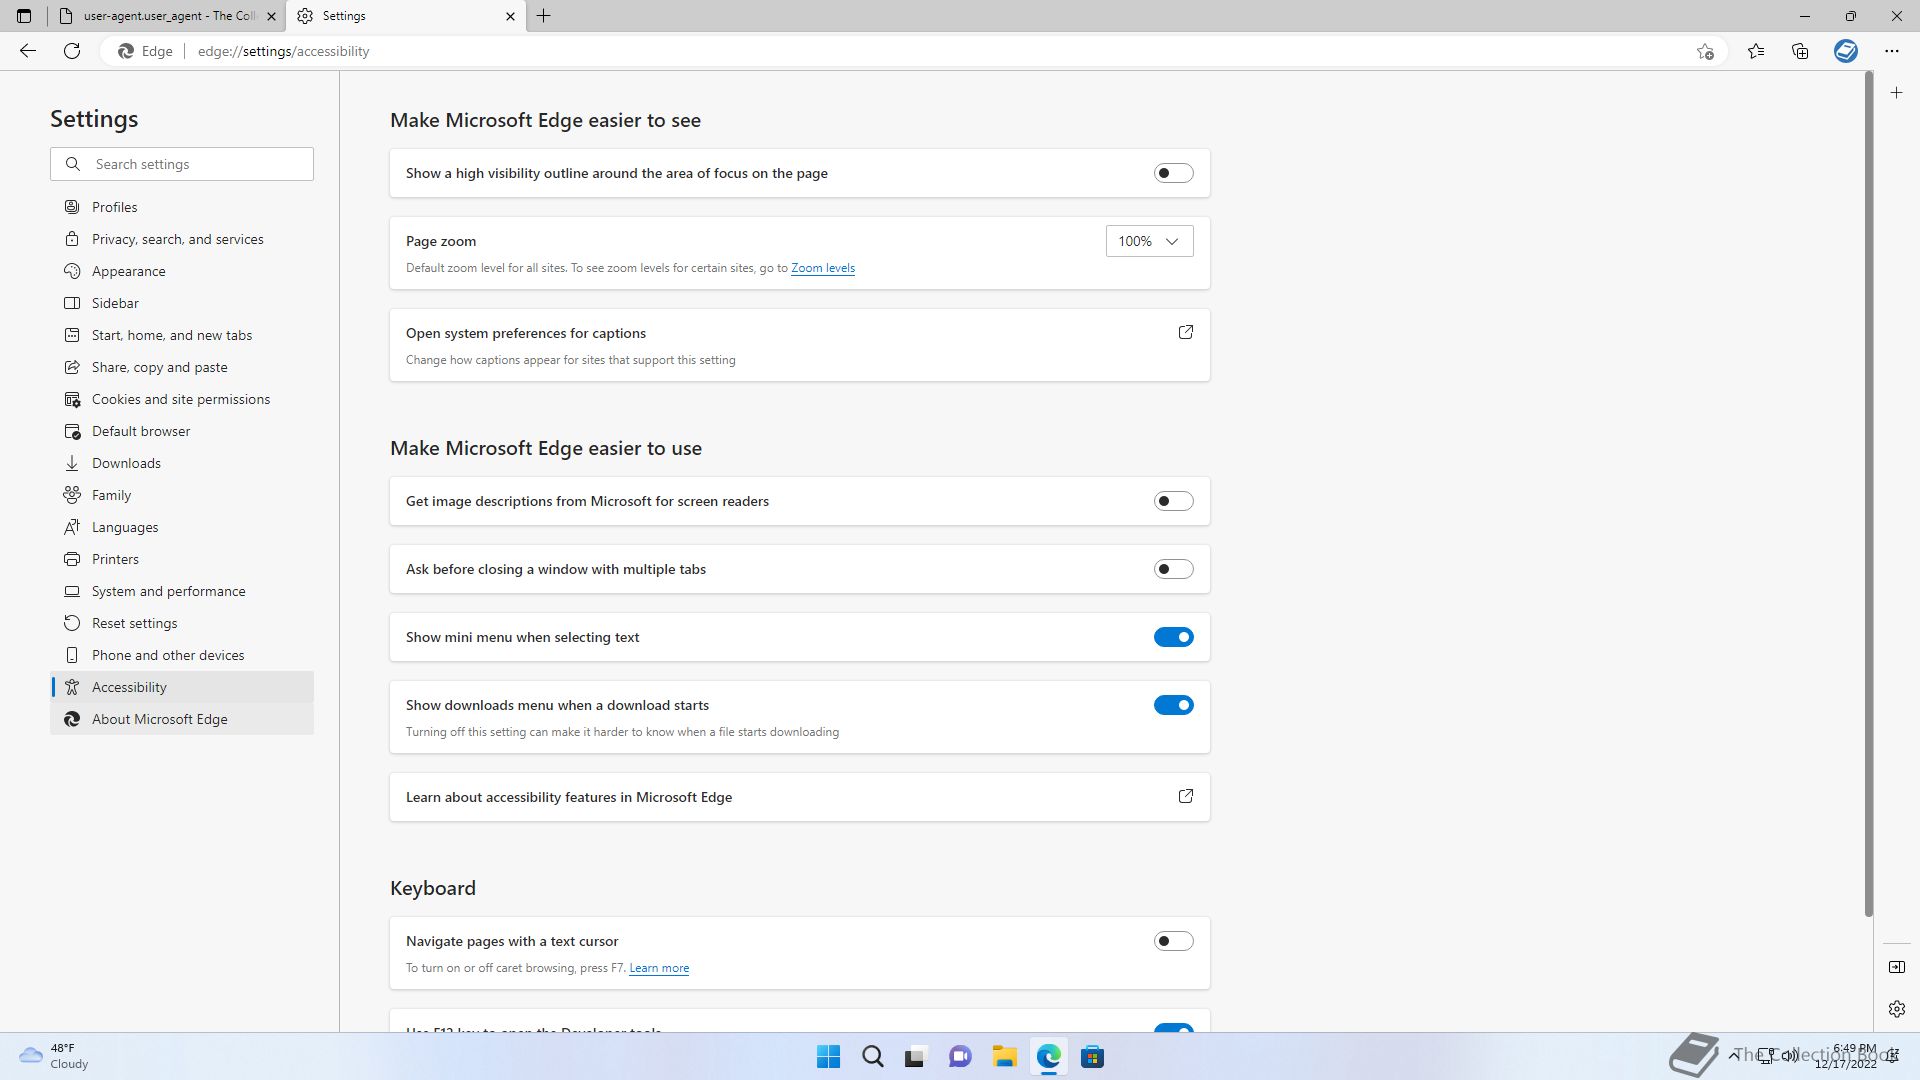Open system preferences for captions
1920x1080 pixels.
point(799,345)
